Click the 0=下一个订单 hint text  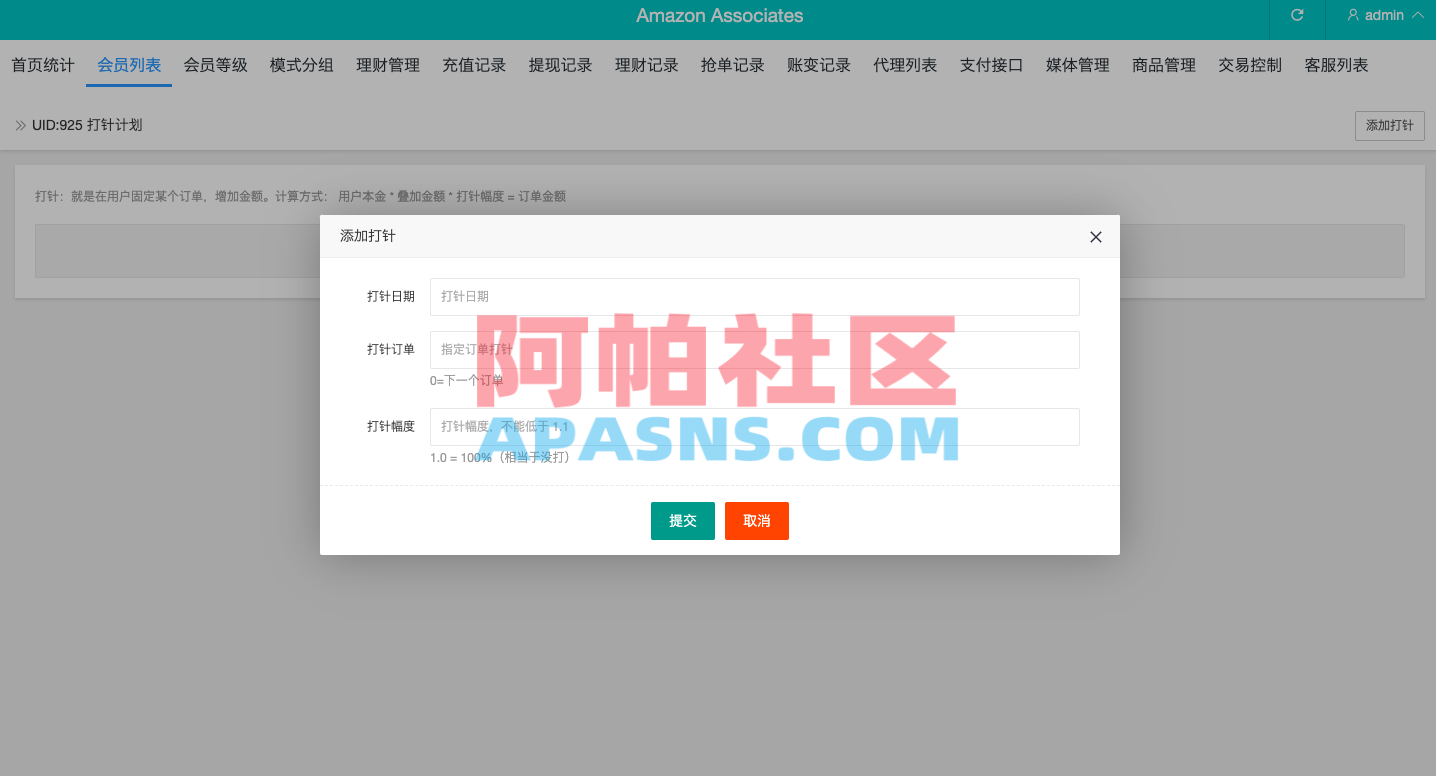tap(467, 381)
